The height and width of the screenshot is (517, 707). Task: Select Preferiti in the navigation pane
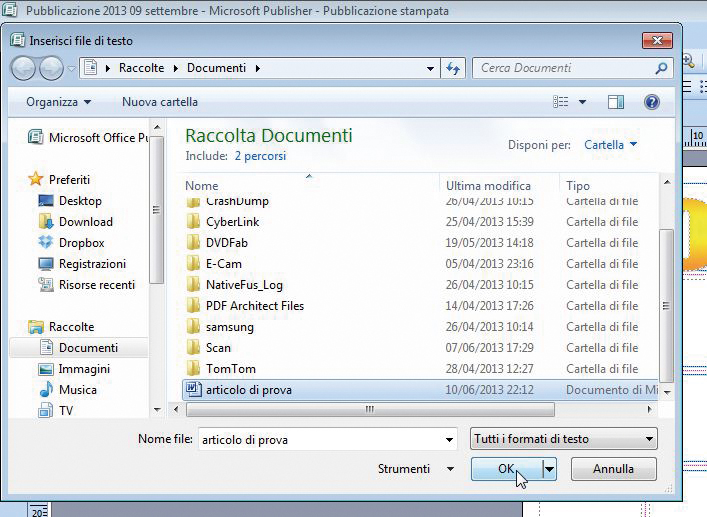click(59, 179)
